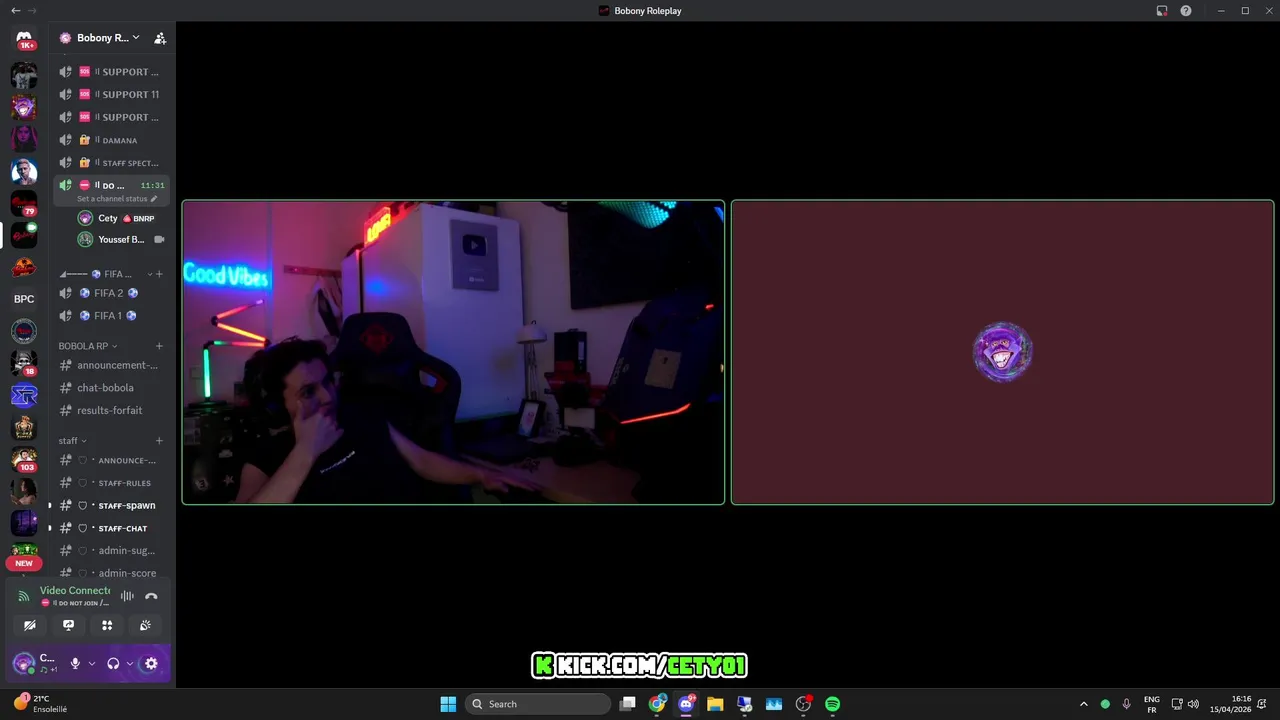Viewport: 1280px width, 720px height.
Task: Toggle noise suppression waveform icon
Action: [127, 596]
